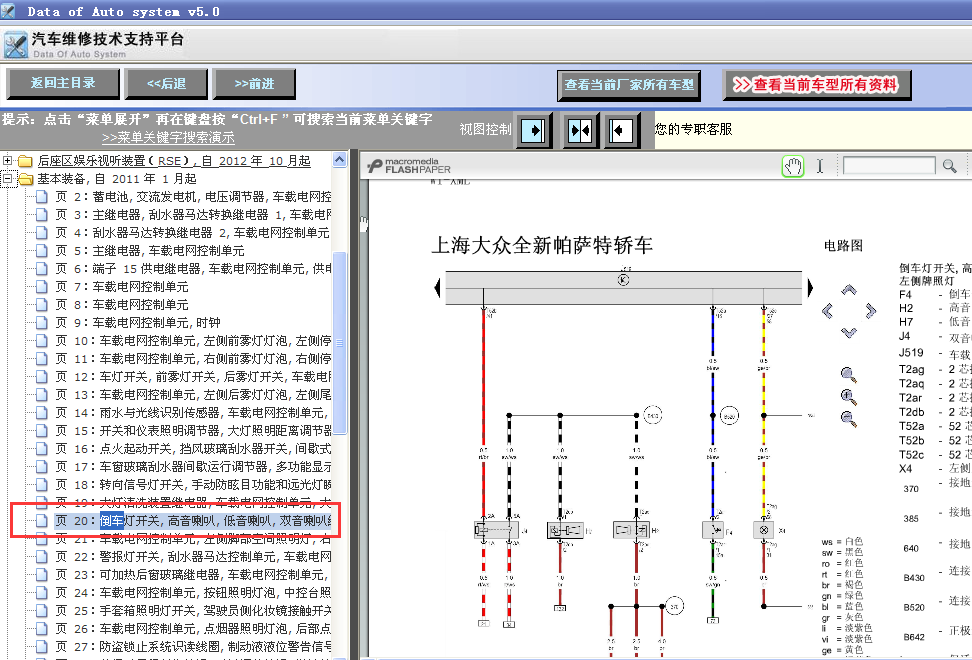Click the folder icon of 基本装备
The image size is (972, 660).
25,179
